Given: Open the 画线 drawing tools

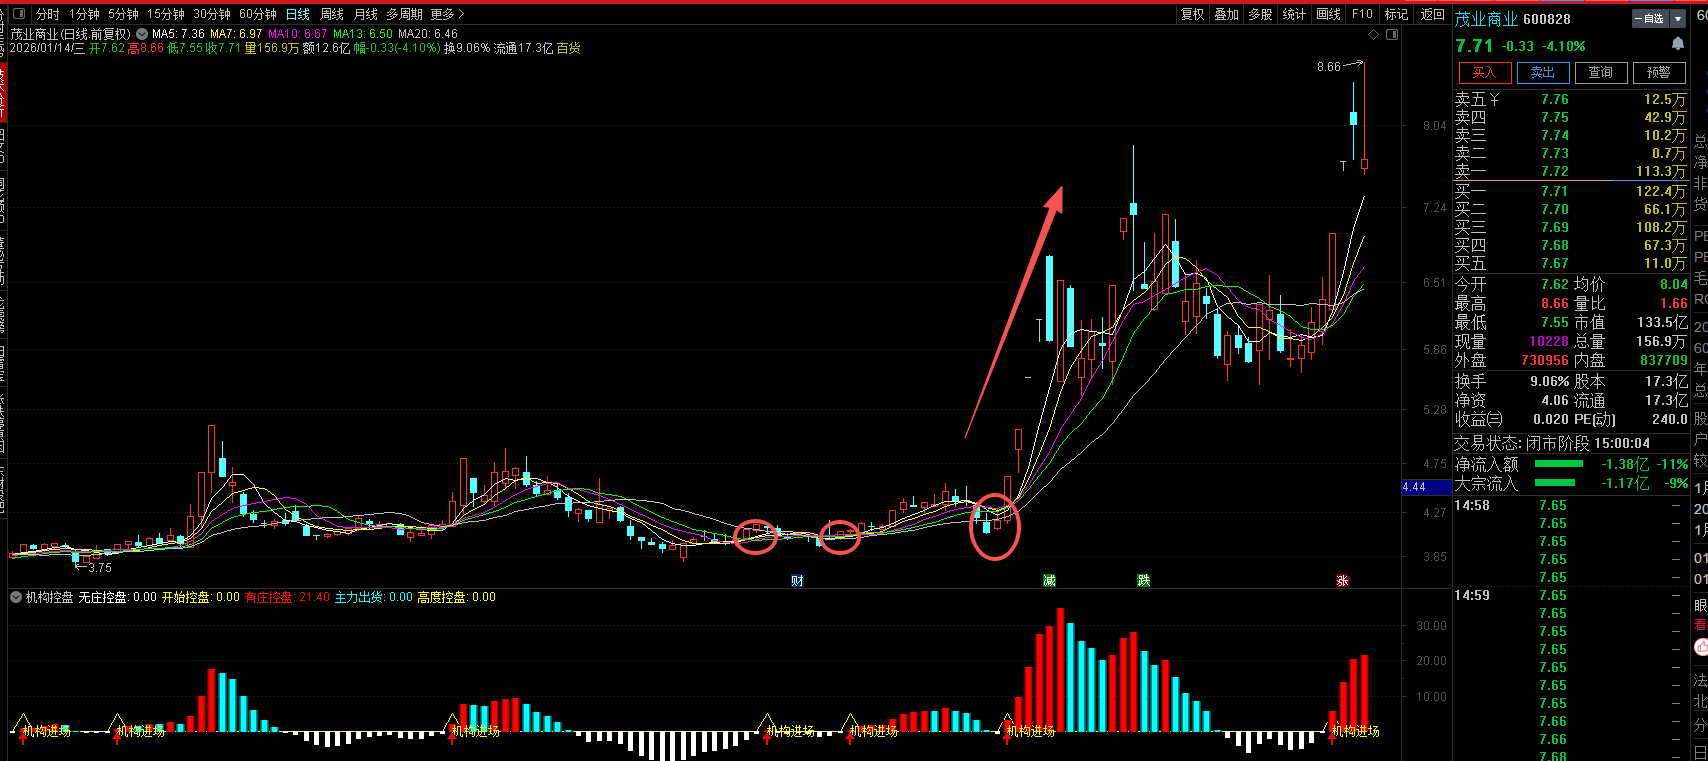Looking at the screenshot, I should (1328, 14).
